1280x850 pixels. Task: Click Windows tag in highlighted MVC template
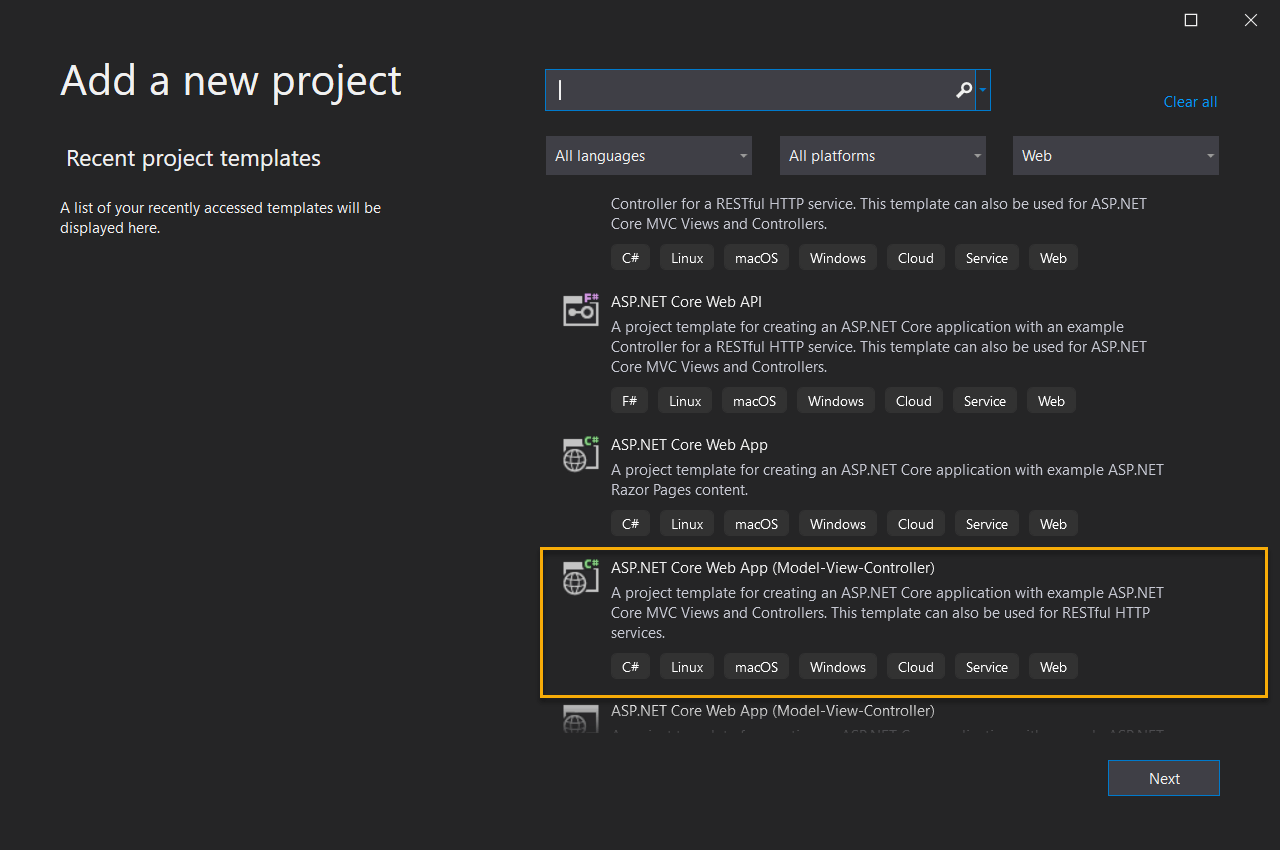tap(838, 667)
